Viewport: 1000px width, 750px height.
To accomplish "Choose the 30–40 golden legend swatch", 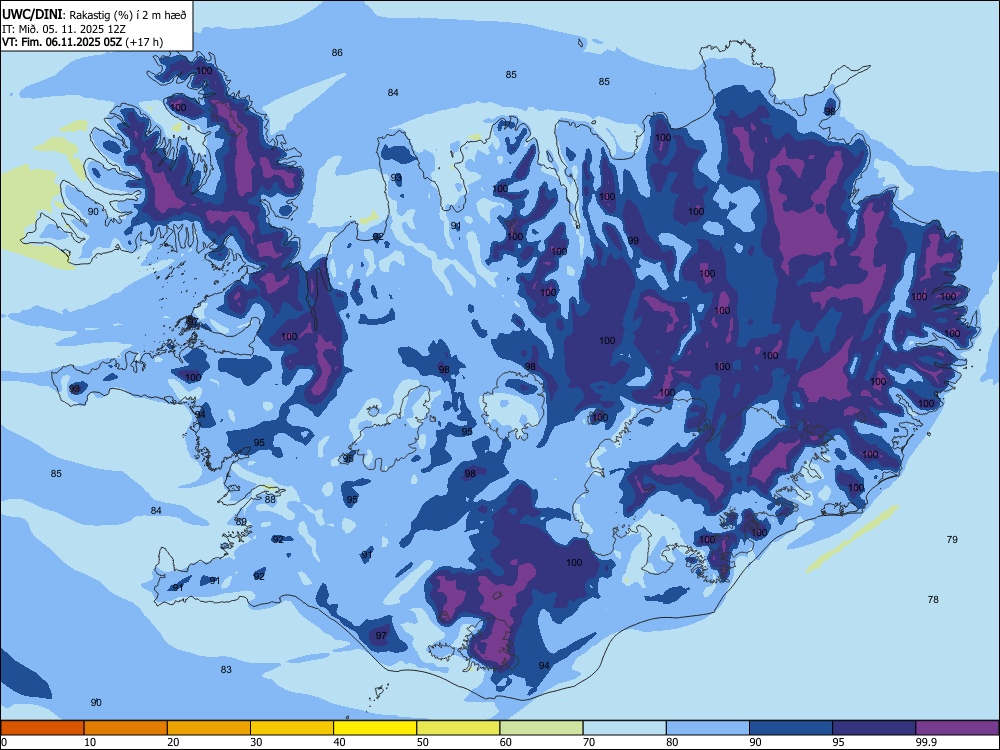I will (x=292, y=728).
